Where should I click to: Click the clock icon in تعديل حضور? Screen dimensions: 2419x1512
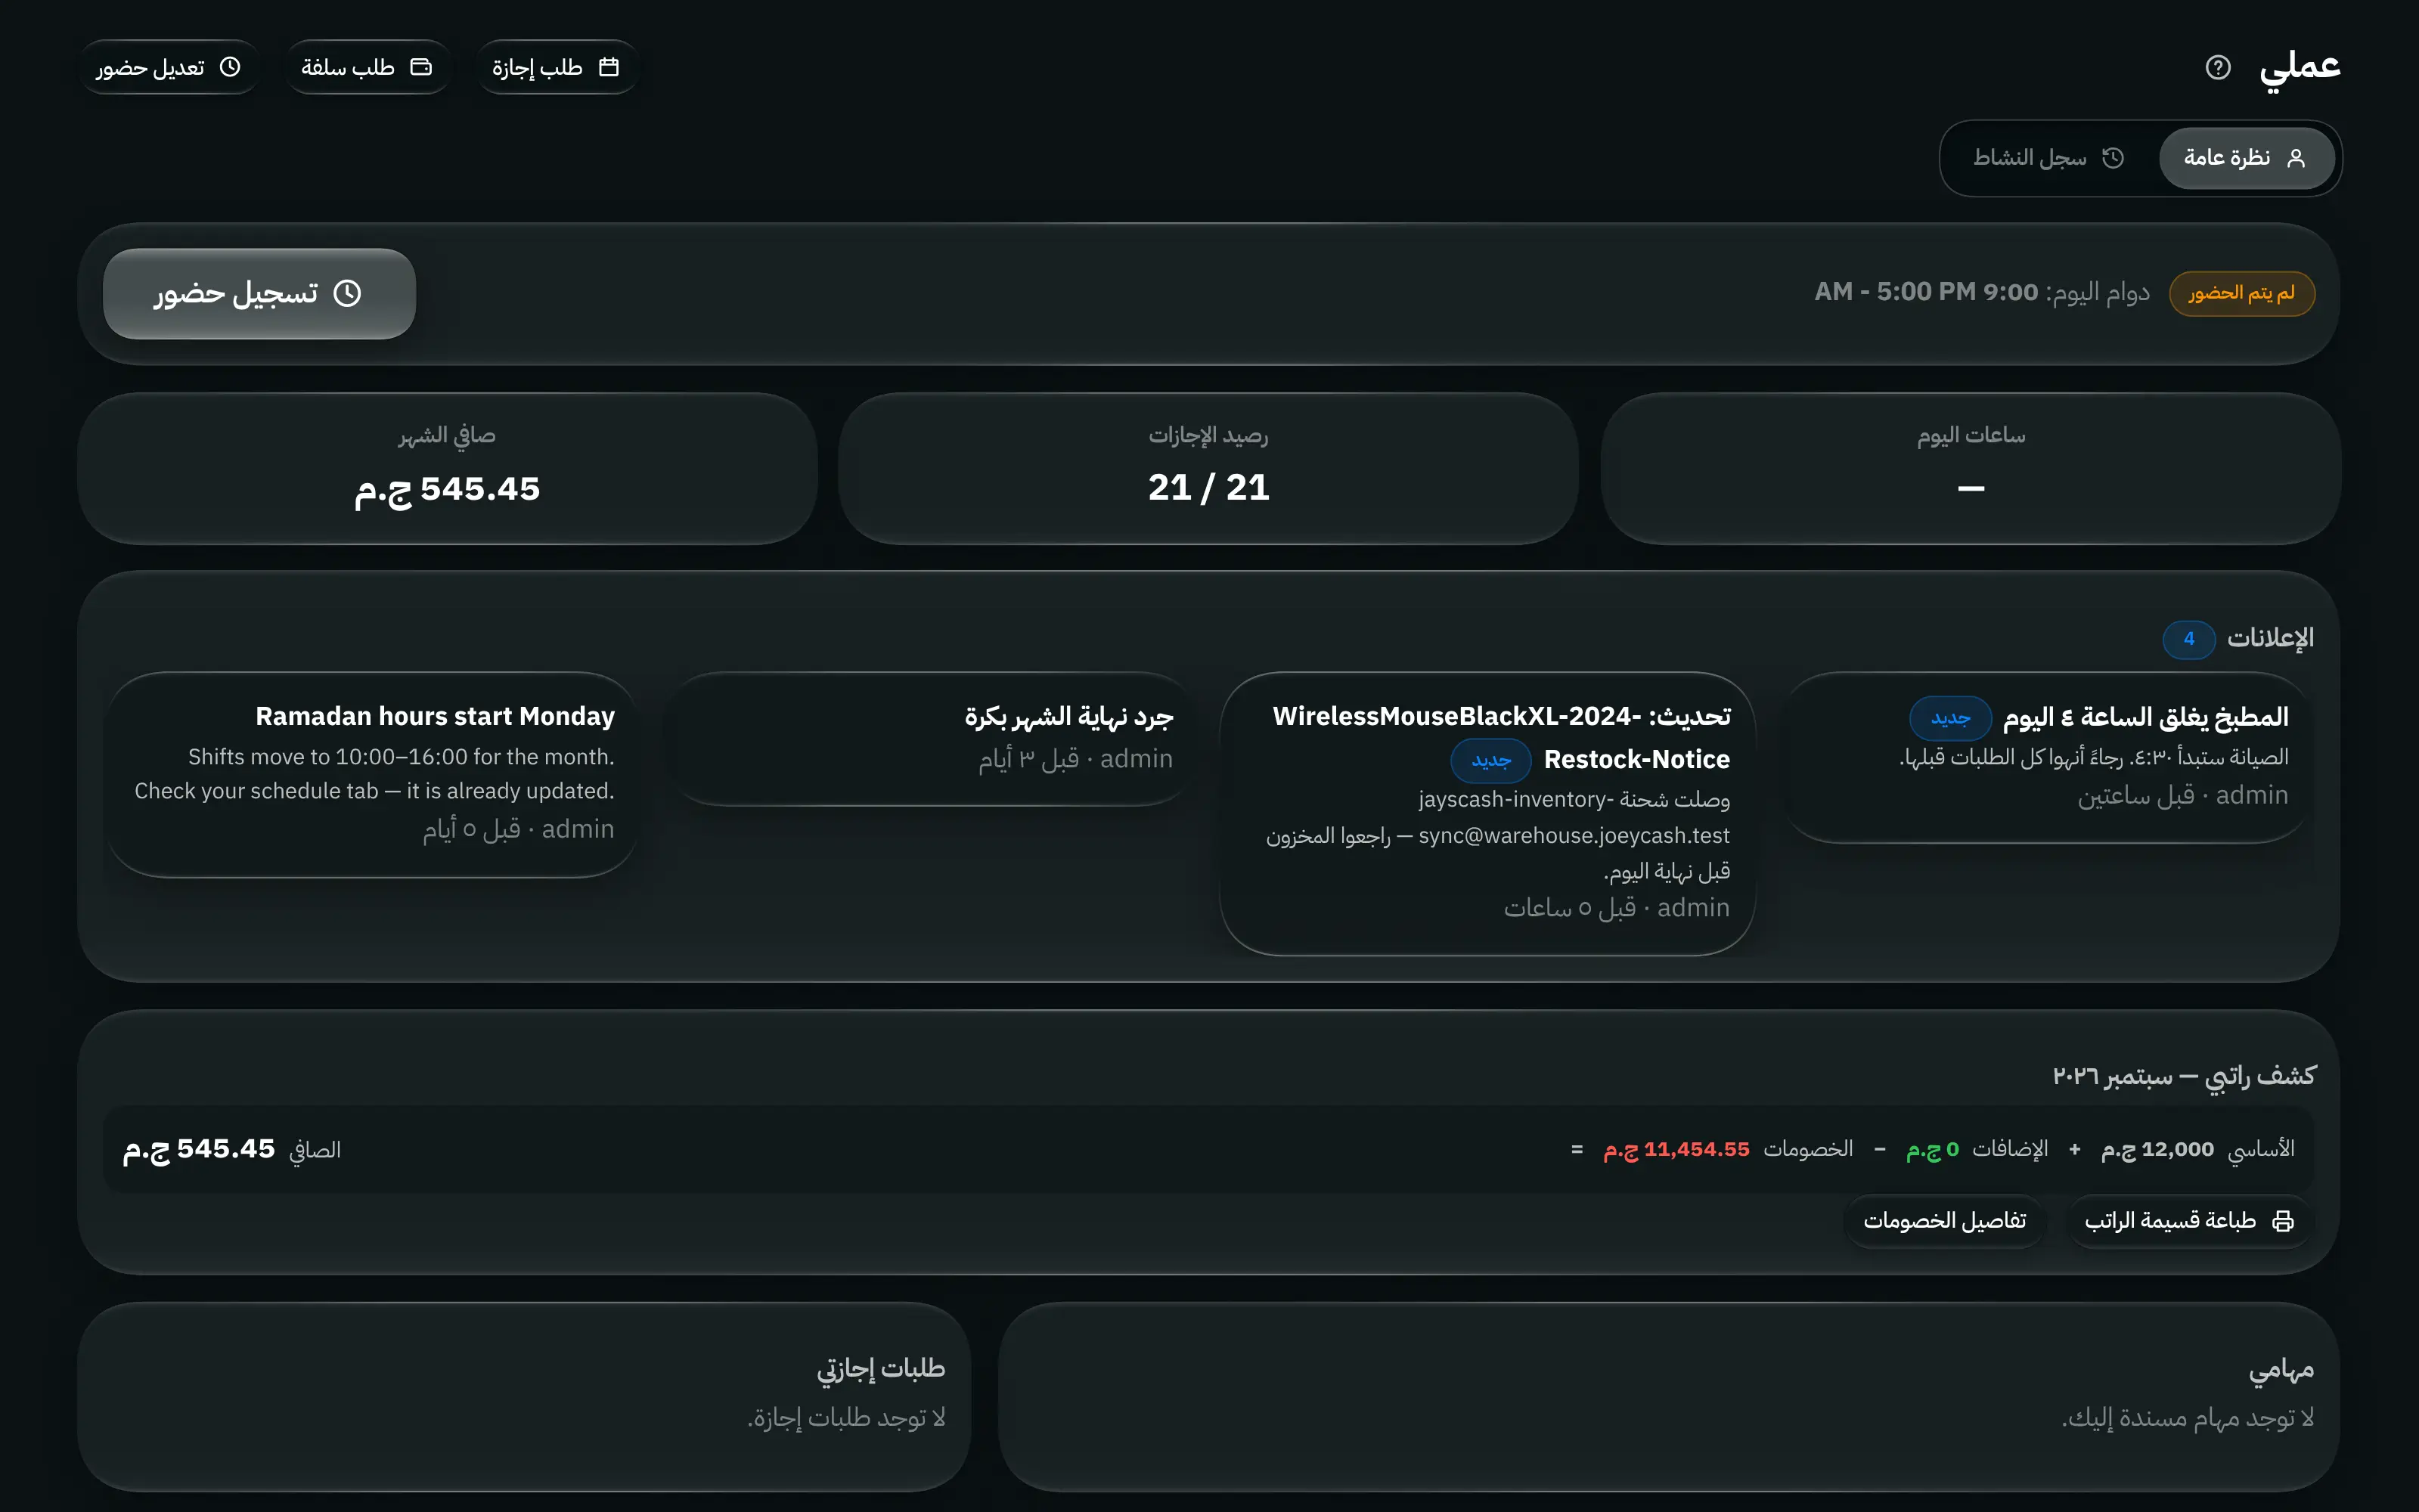point(230,67)
